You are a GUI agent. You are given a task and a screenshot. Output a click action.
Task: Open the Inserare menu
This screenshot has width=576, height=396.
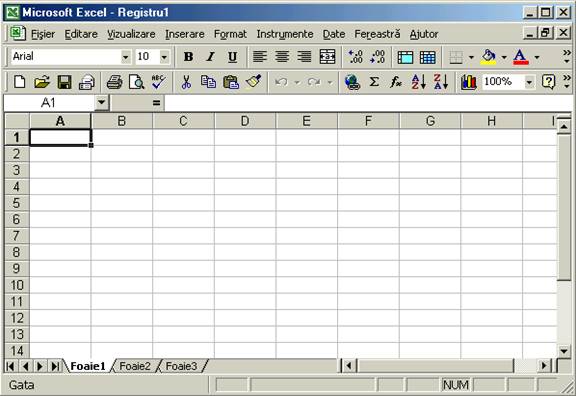pyautogui.click(x=185, y=34)
